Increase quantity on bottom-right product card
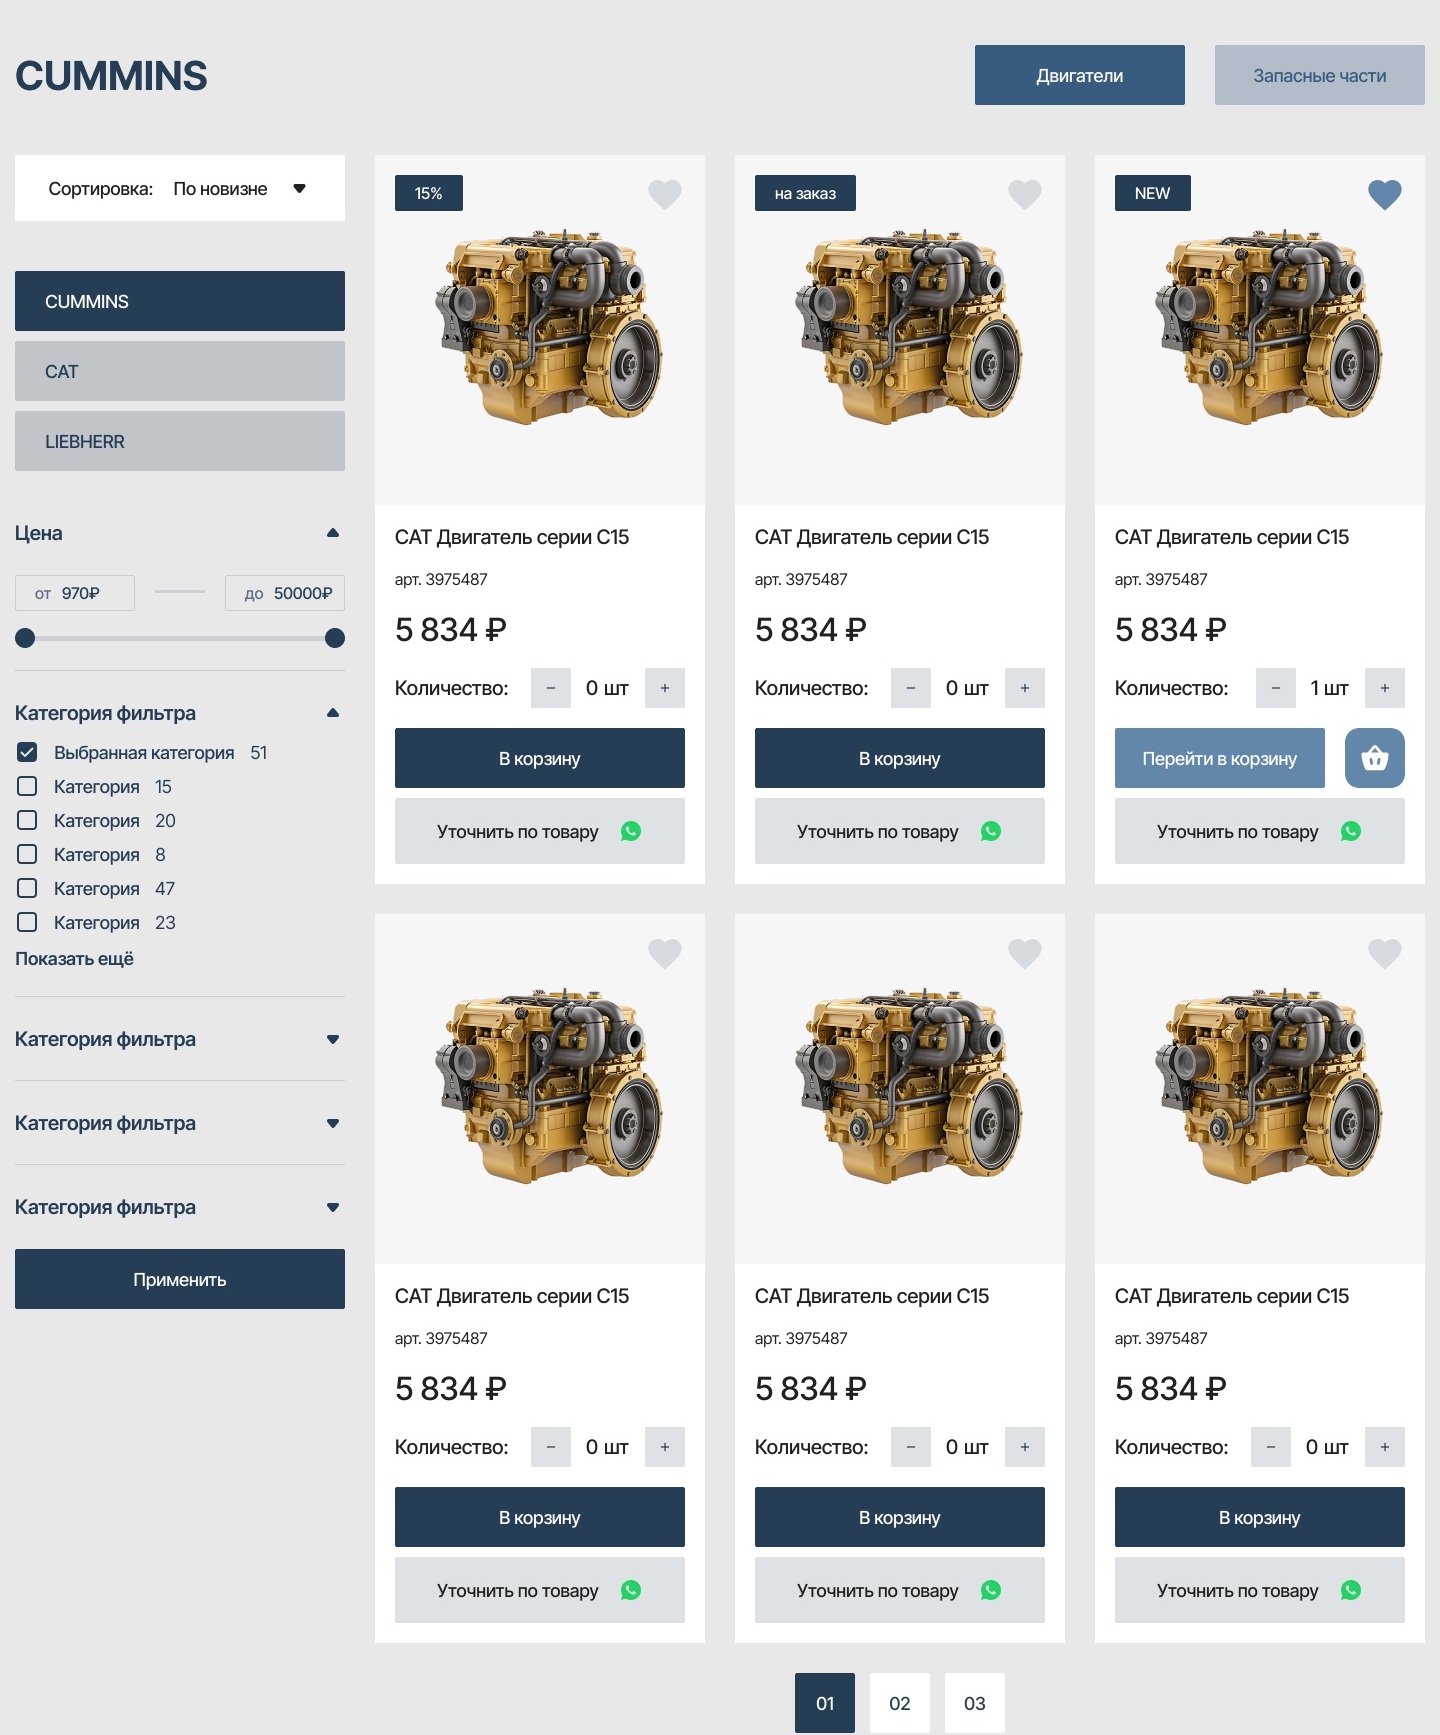This screenshot has width=1440, height=1735. (x=1385, y=1447)
